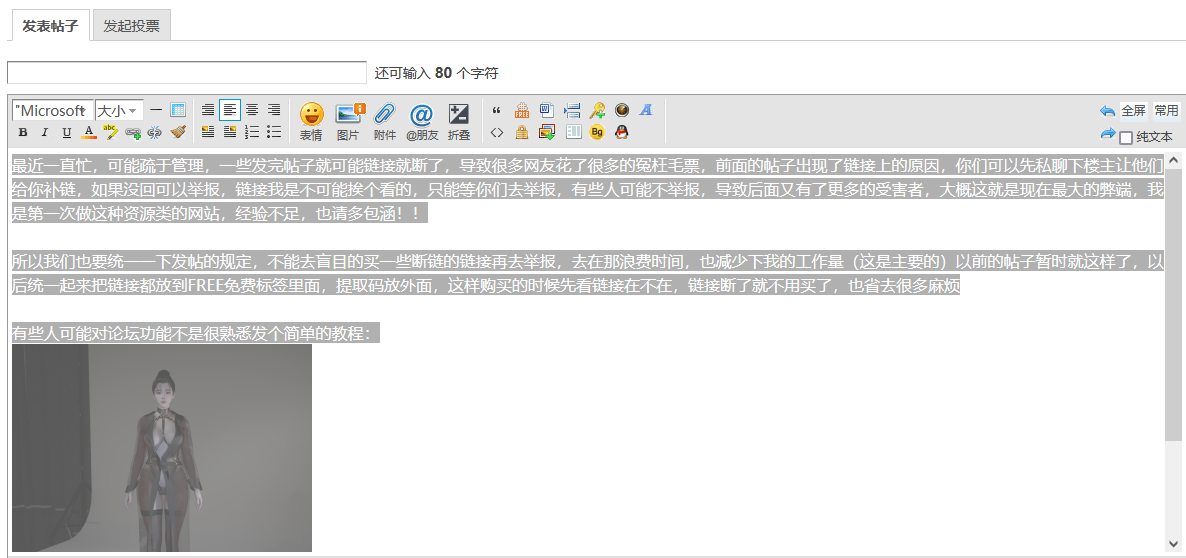The image size is (1186, 558).
Task: Enable the 纯文本 plain text checkbox
Action: pos(1125,138)
